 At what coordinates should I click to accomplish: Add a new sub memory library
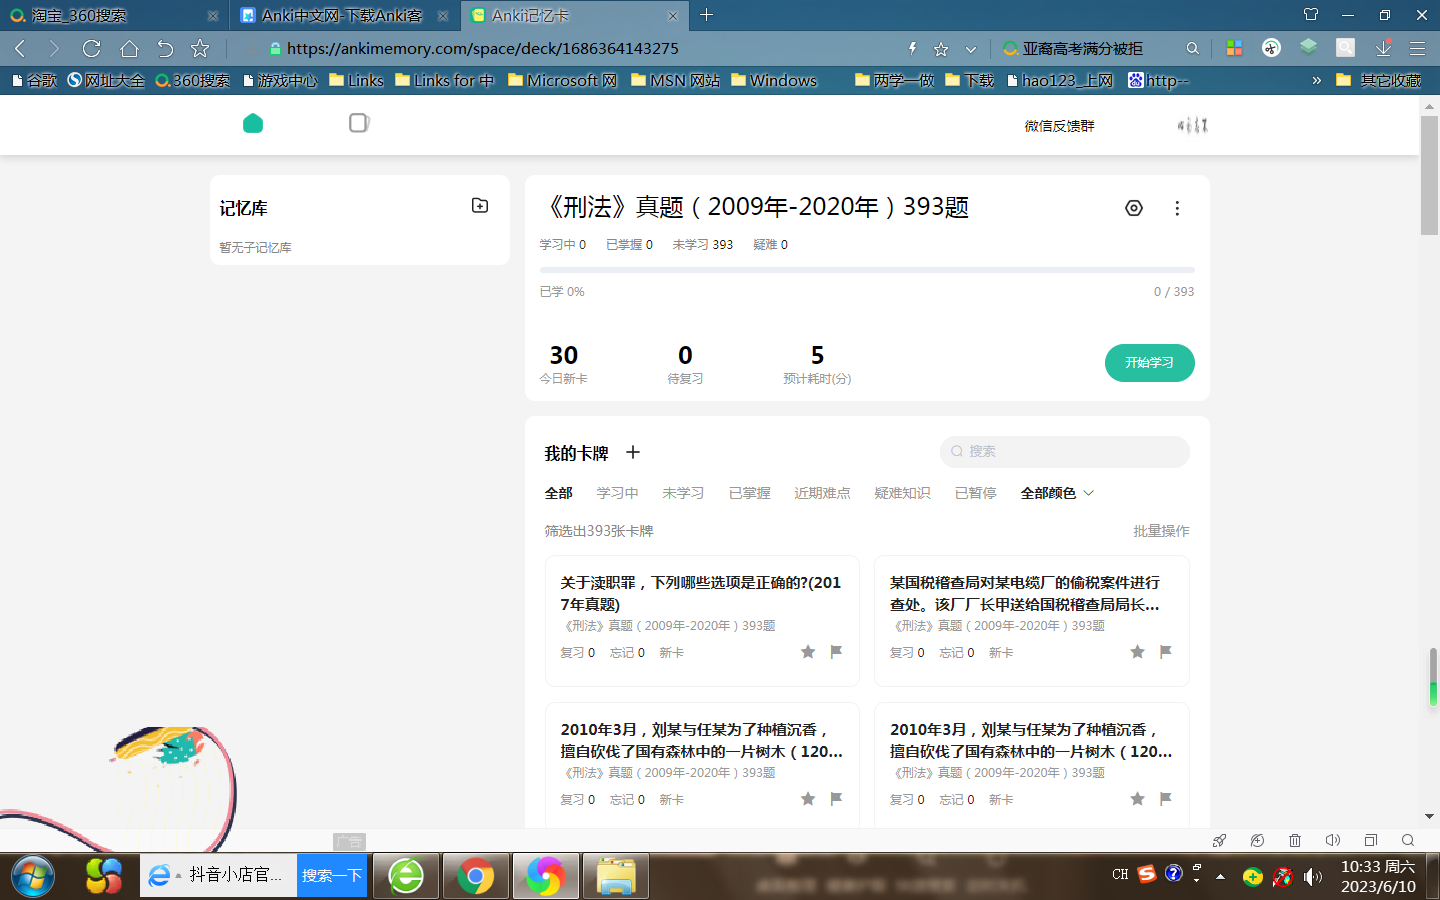[x=480, y=205]
